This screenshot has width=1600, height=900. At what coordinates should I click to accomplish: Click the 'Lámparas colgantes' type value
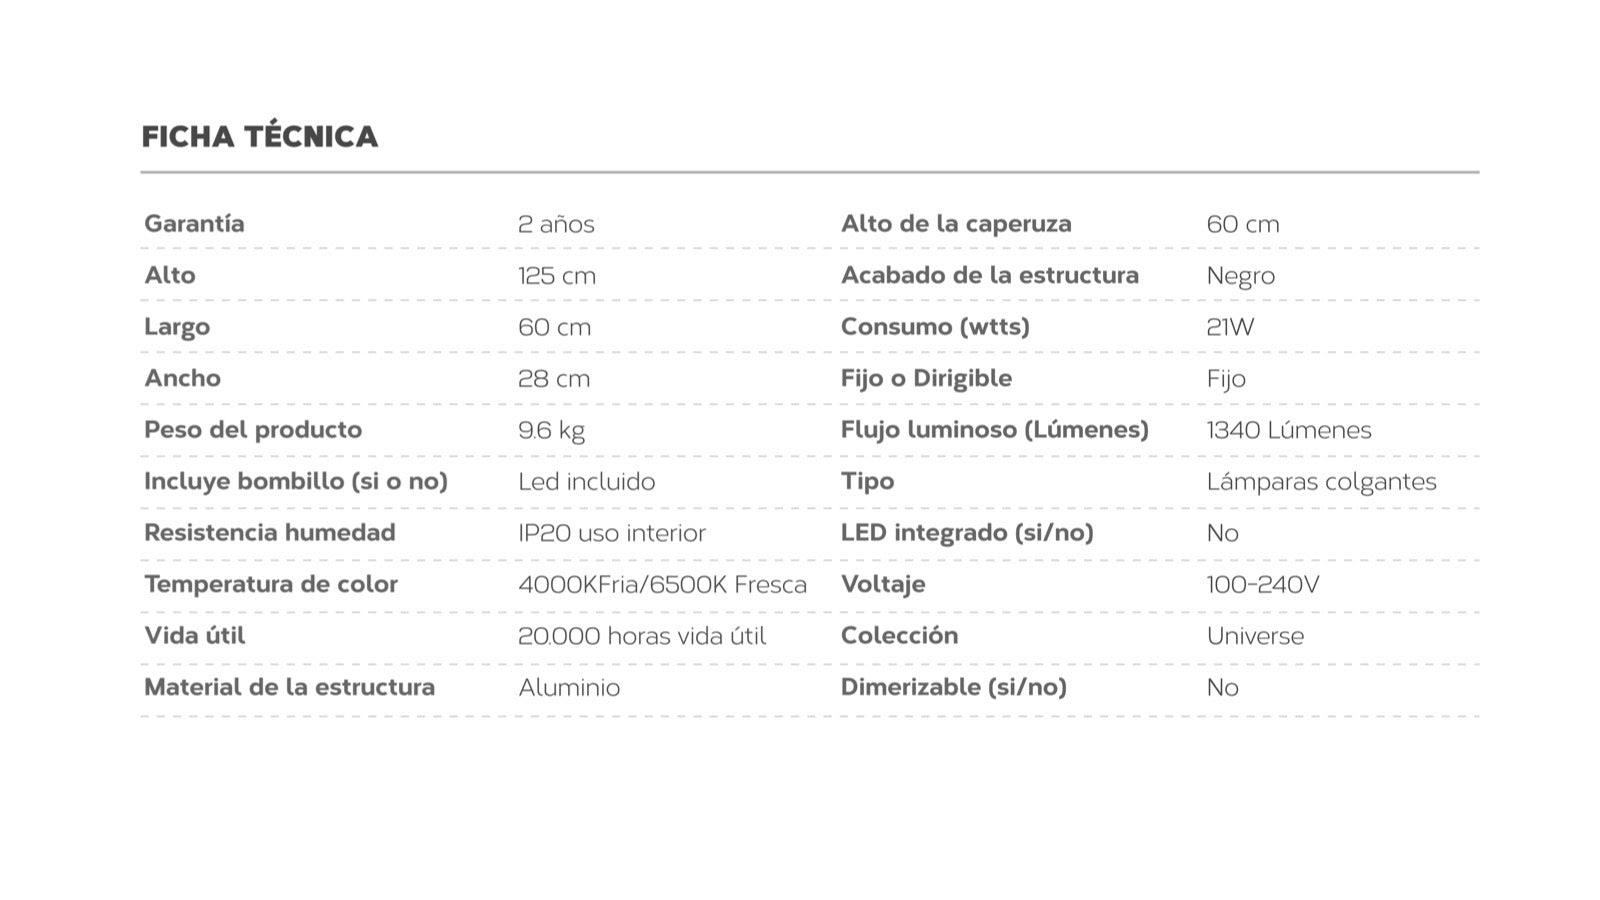(x=1321, y=482)
